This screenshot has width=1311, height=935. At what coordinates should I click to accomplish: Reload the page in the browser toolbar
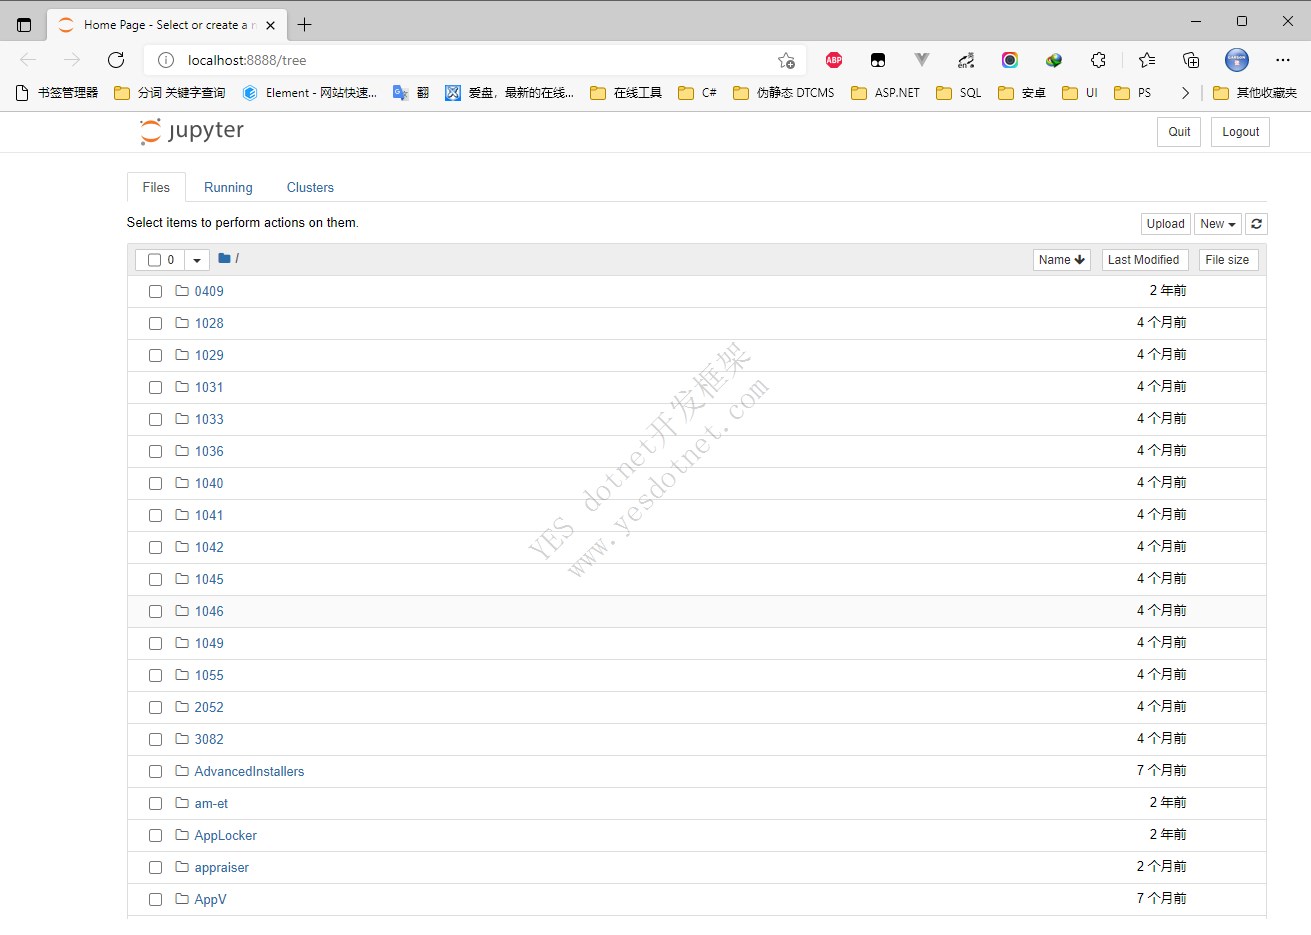[116, 60]
